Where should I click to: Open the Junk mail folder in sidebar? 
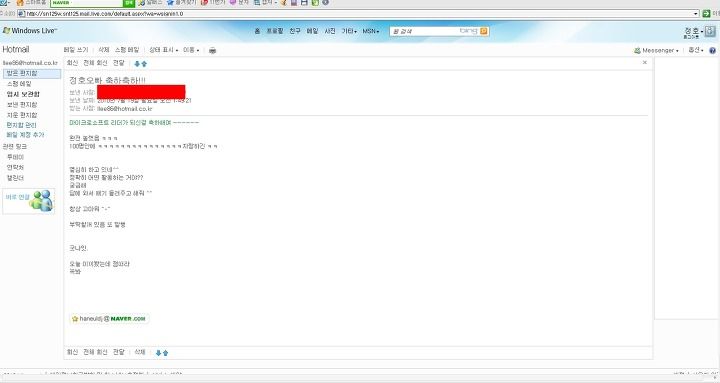[19, 84]
